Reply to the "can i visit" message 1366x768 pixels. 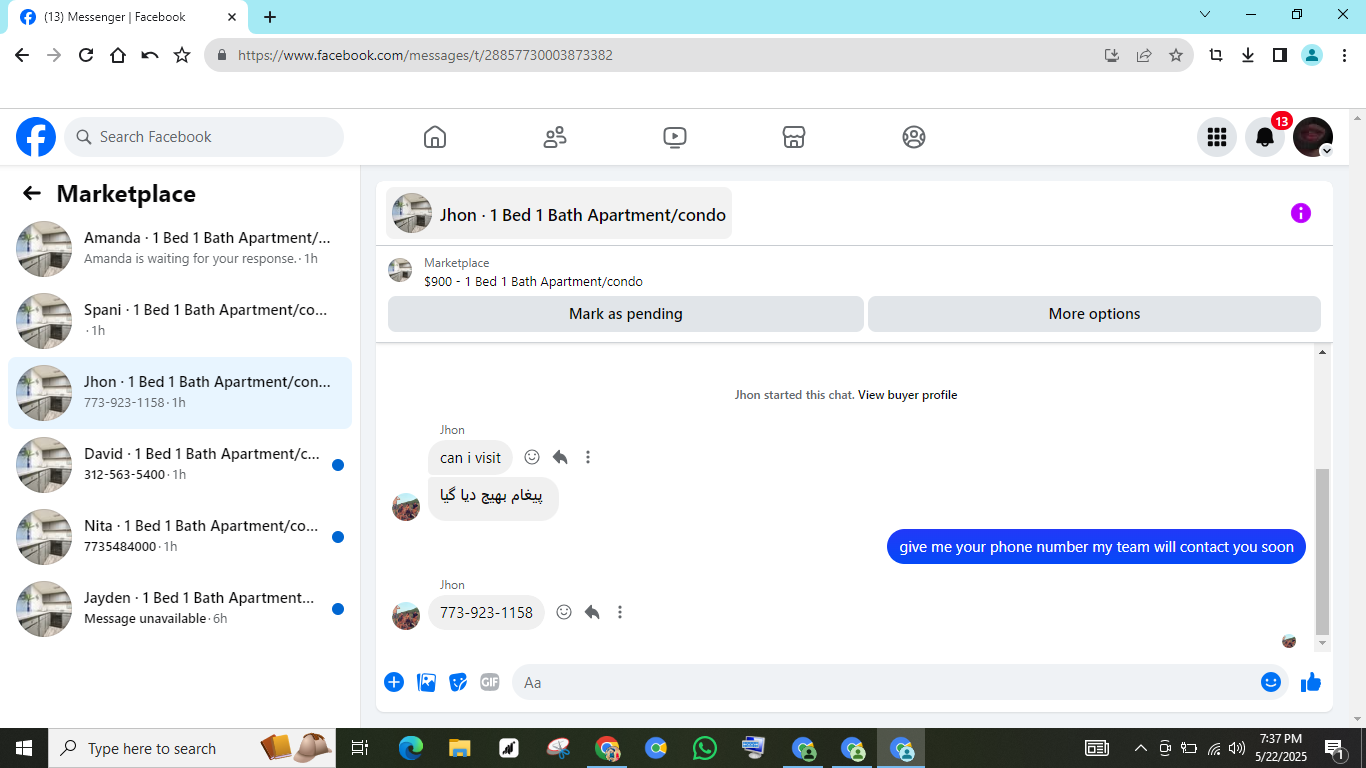point(560,457)
